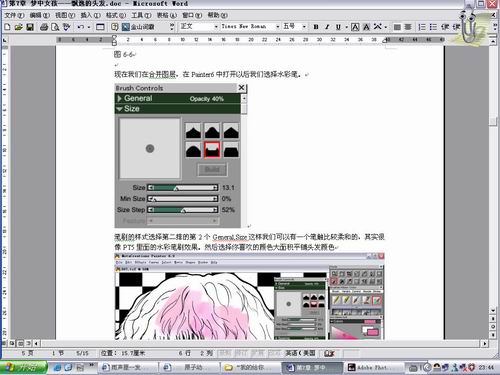This screenshot has height=375, width=500.
Task: Toggle Italic formatting
Action: coord(327,27)
